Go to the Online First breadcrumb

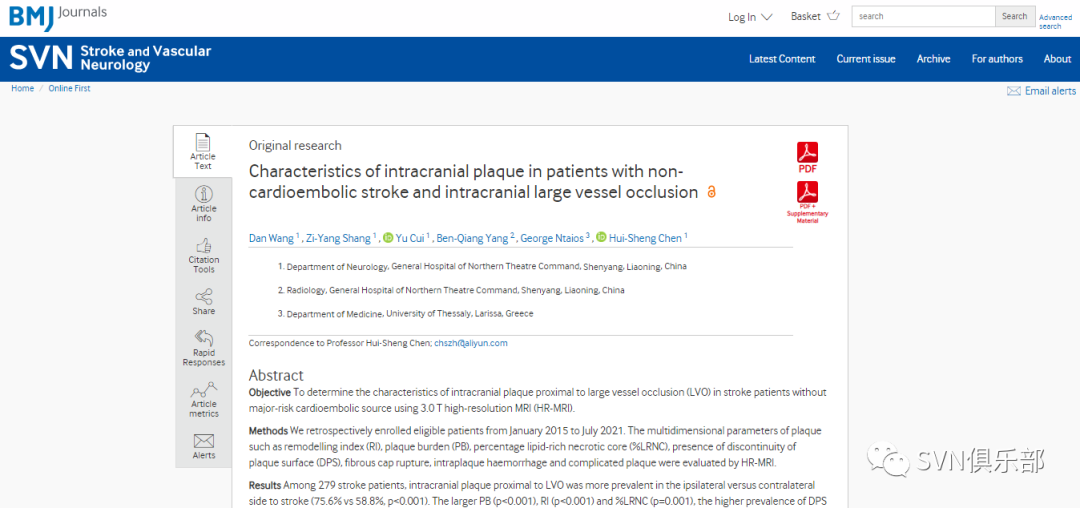pyautogui.click(x=69, y=89)
